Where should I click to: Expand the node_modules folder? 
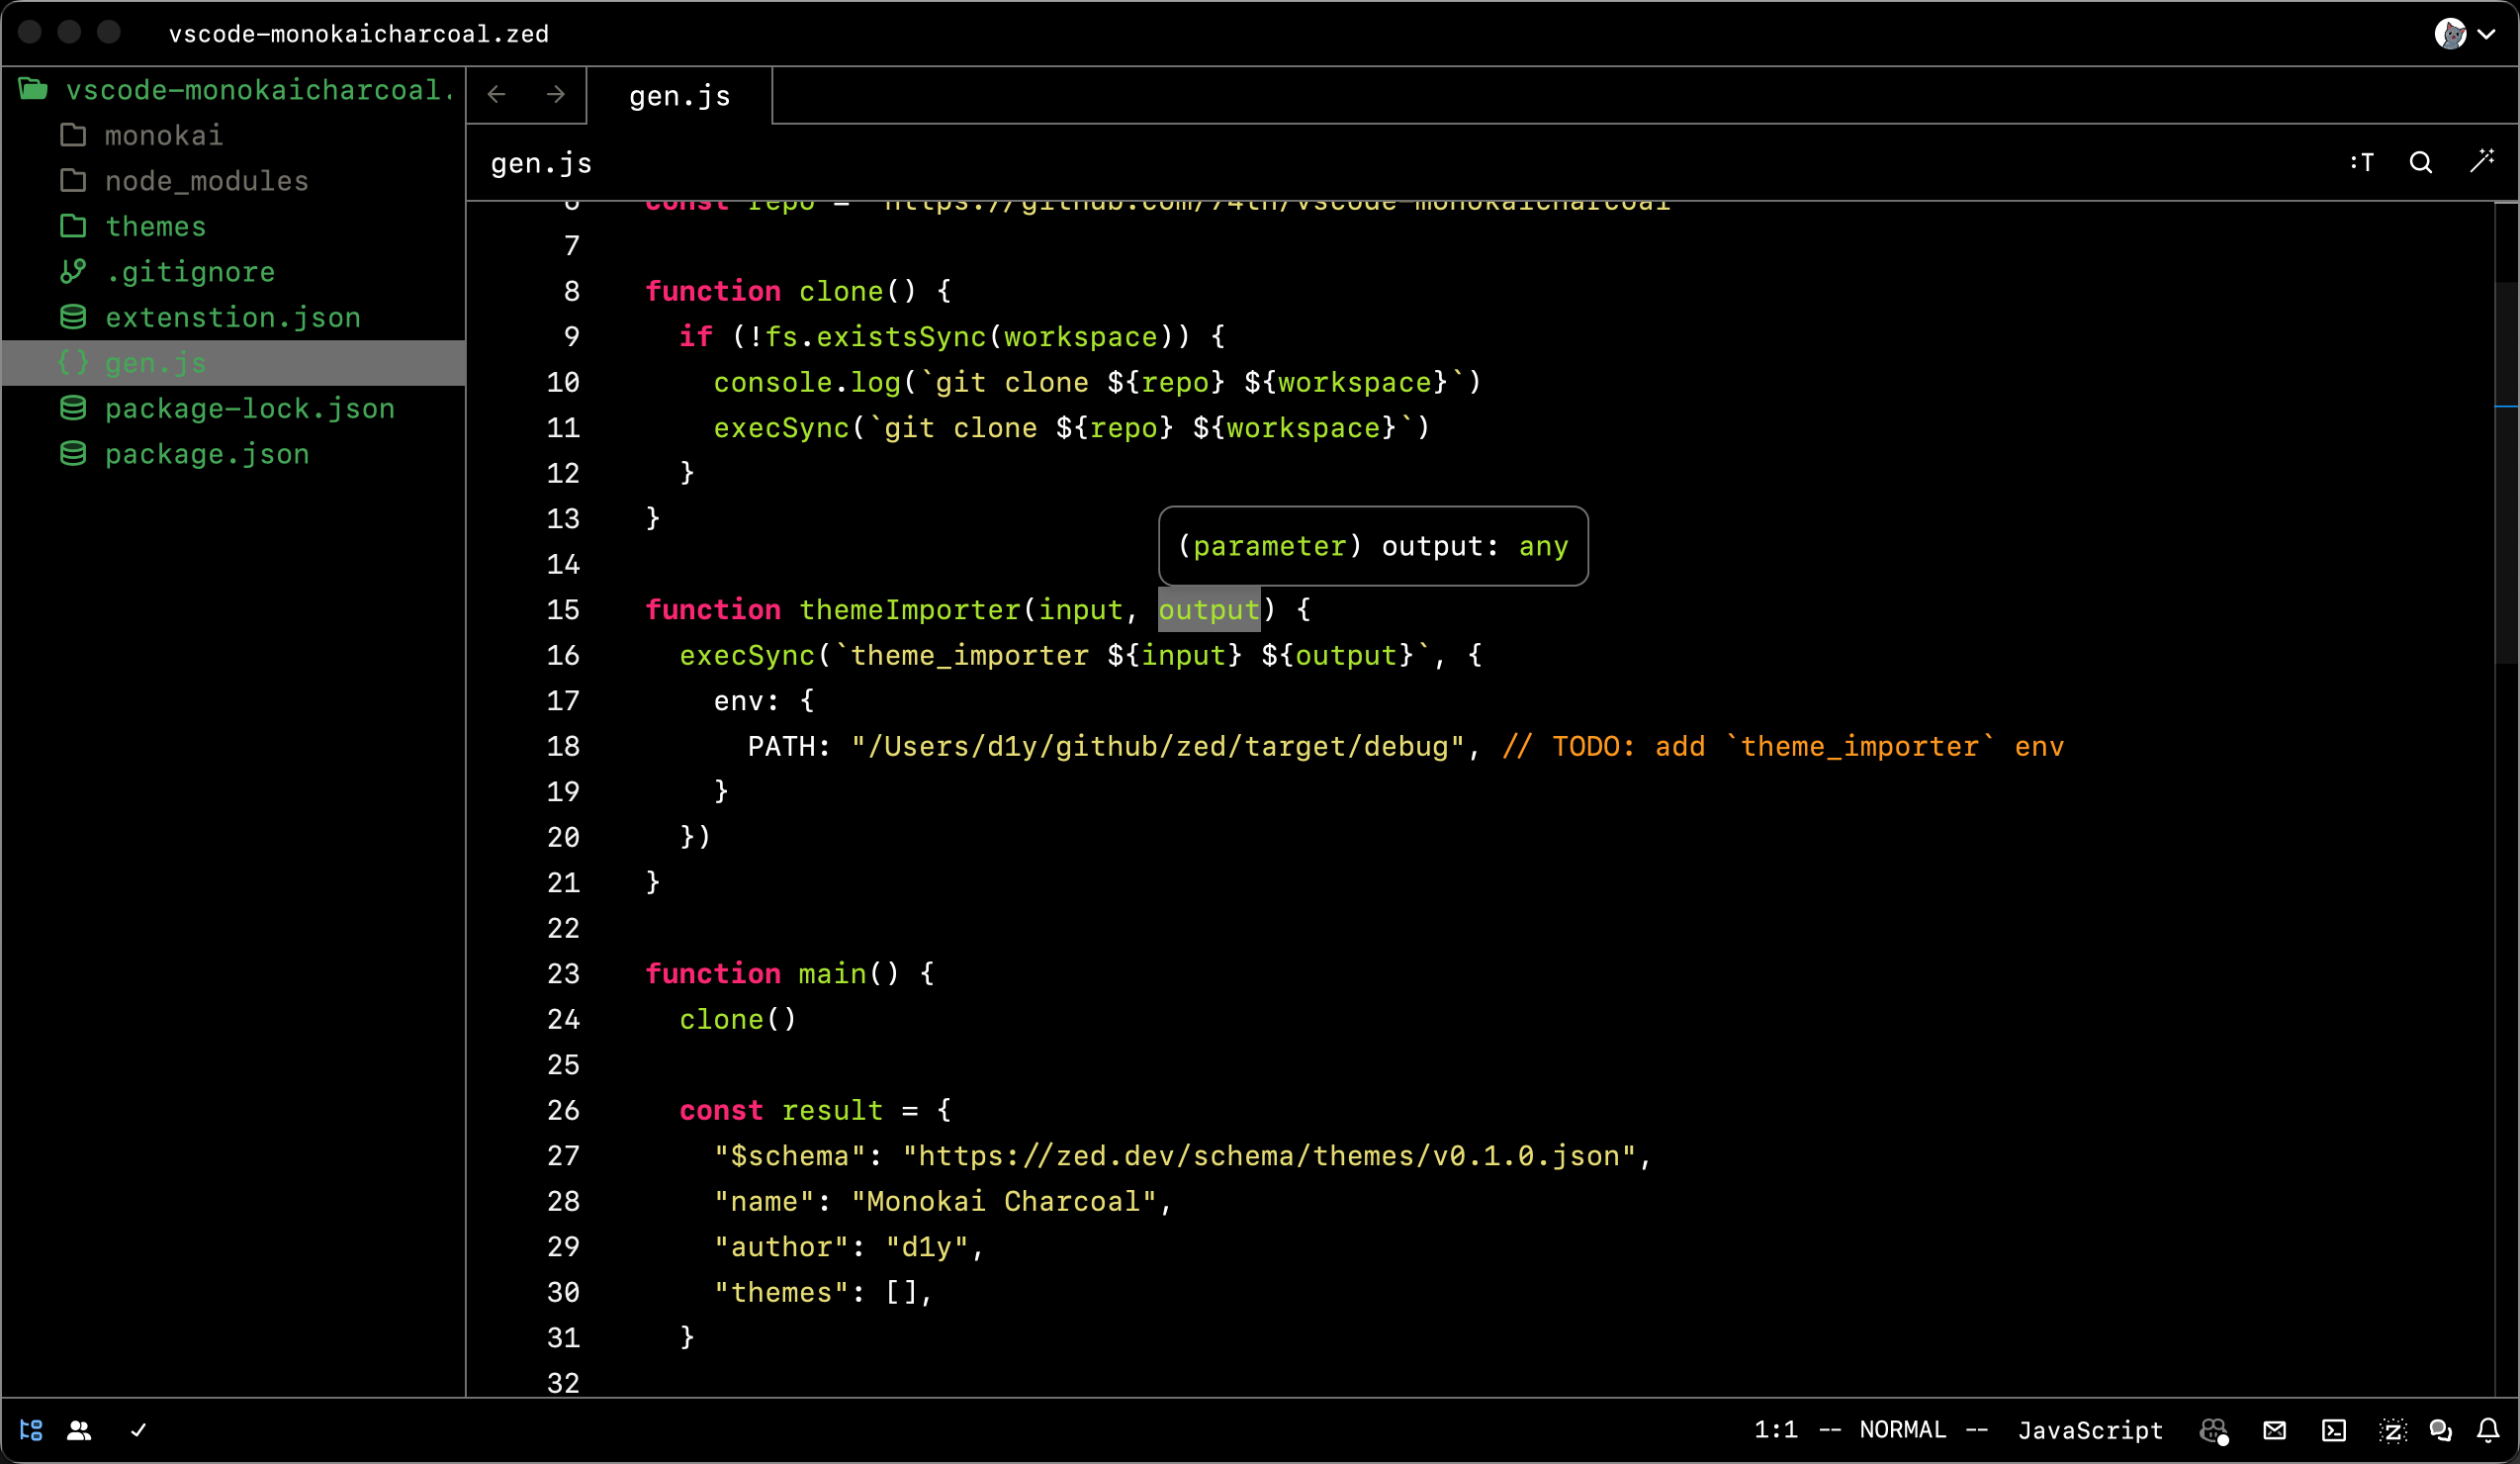click(206, 181)
